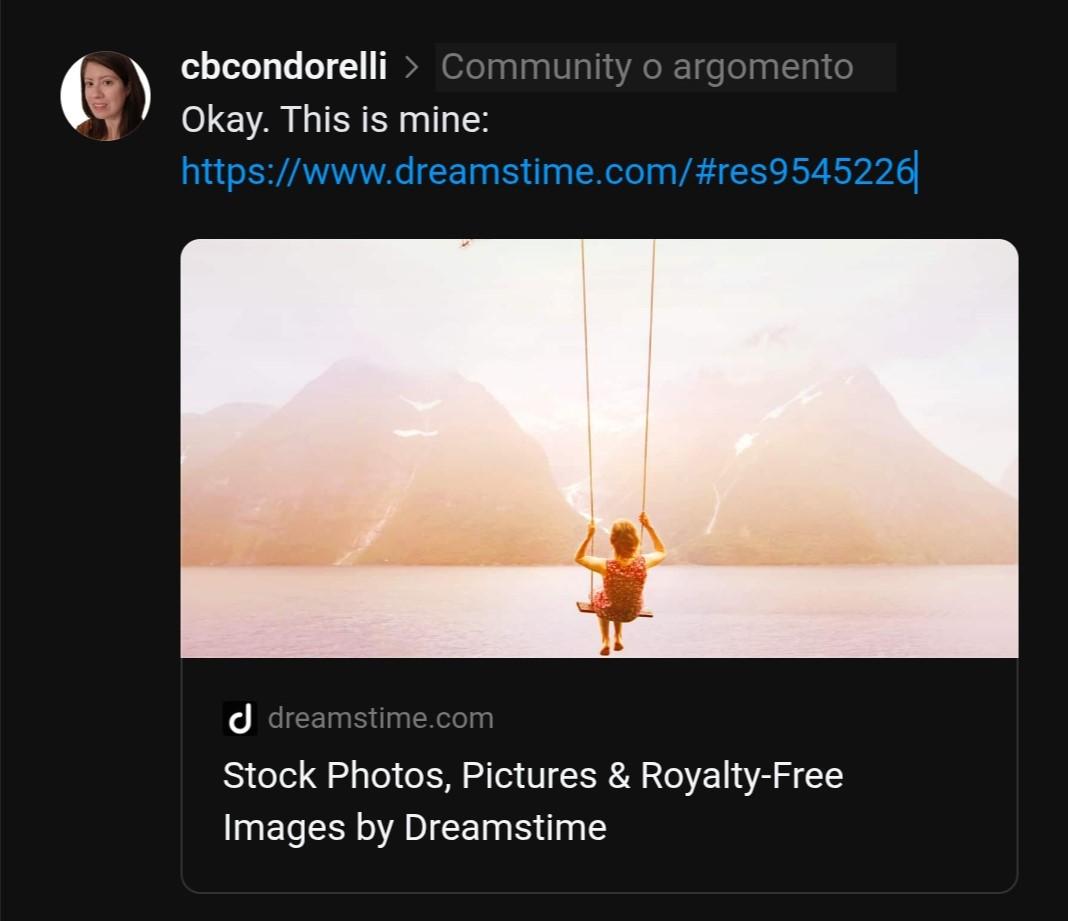Click the swing seat plank in the photo
The image size is (1068, 921).
(615, 611)
